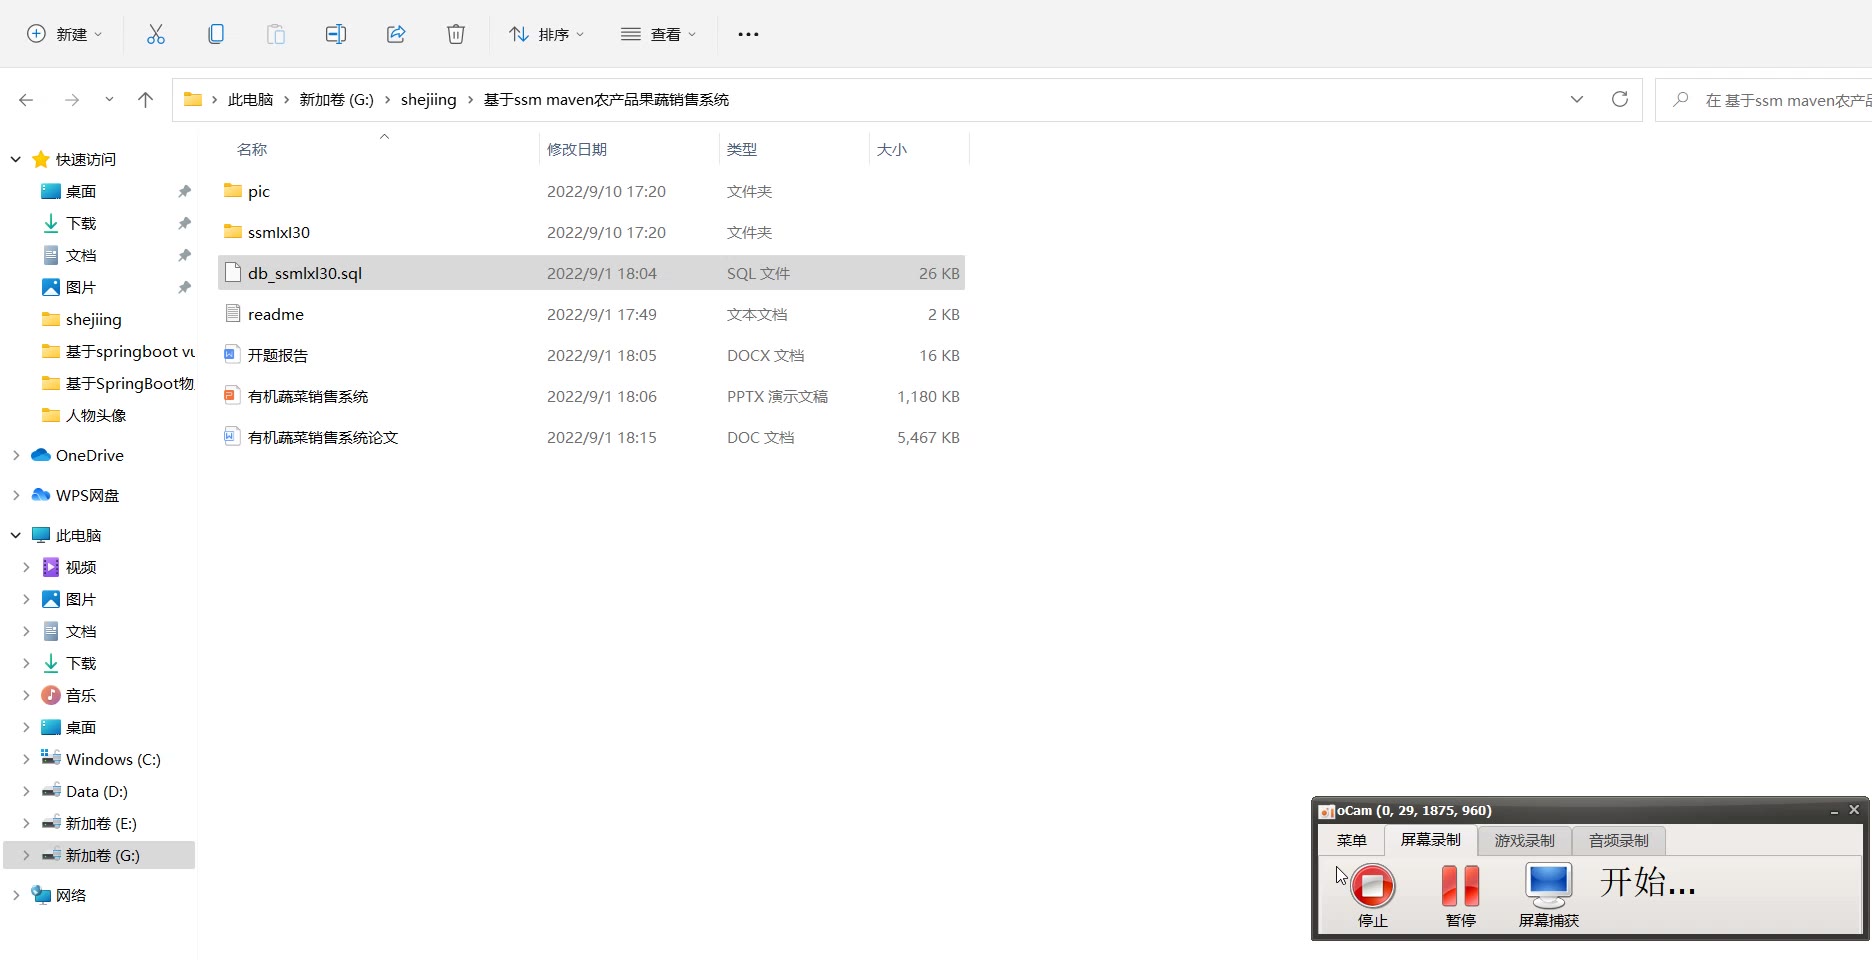Pause the oCam recording
Screen dimensions: 1872x960
(1460, 894)
